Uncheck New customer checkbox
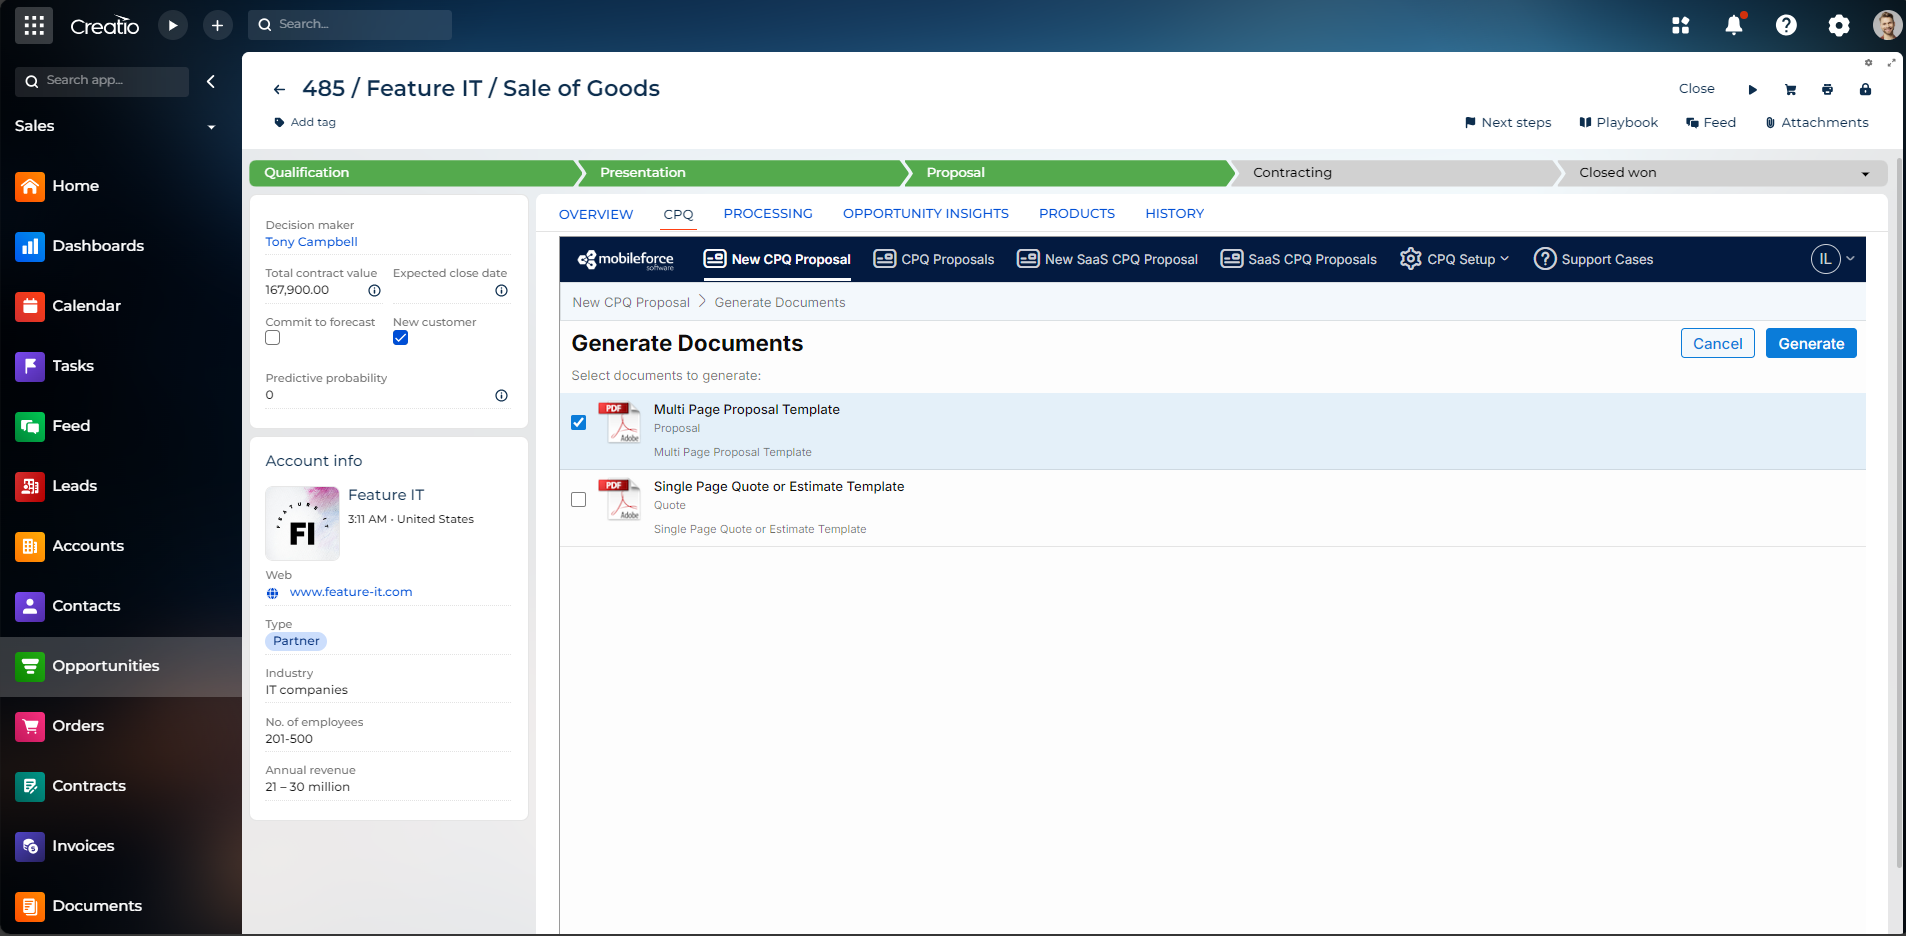 pyautogui.click(x=401, y=338)
